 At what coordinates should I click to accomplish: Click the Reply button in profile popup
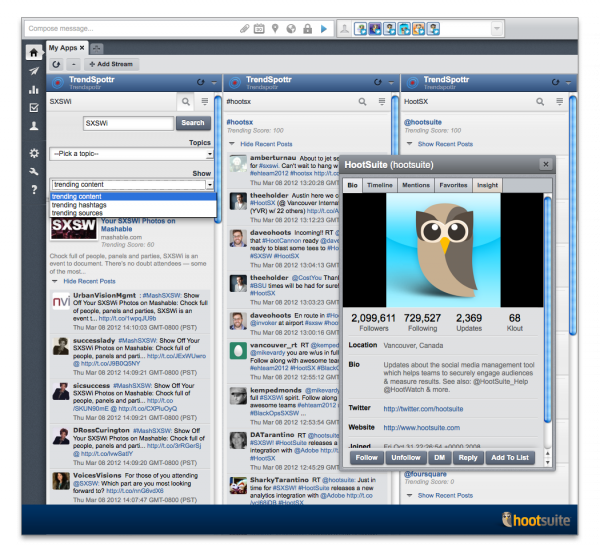tap(468, 458)
